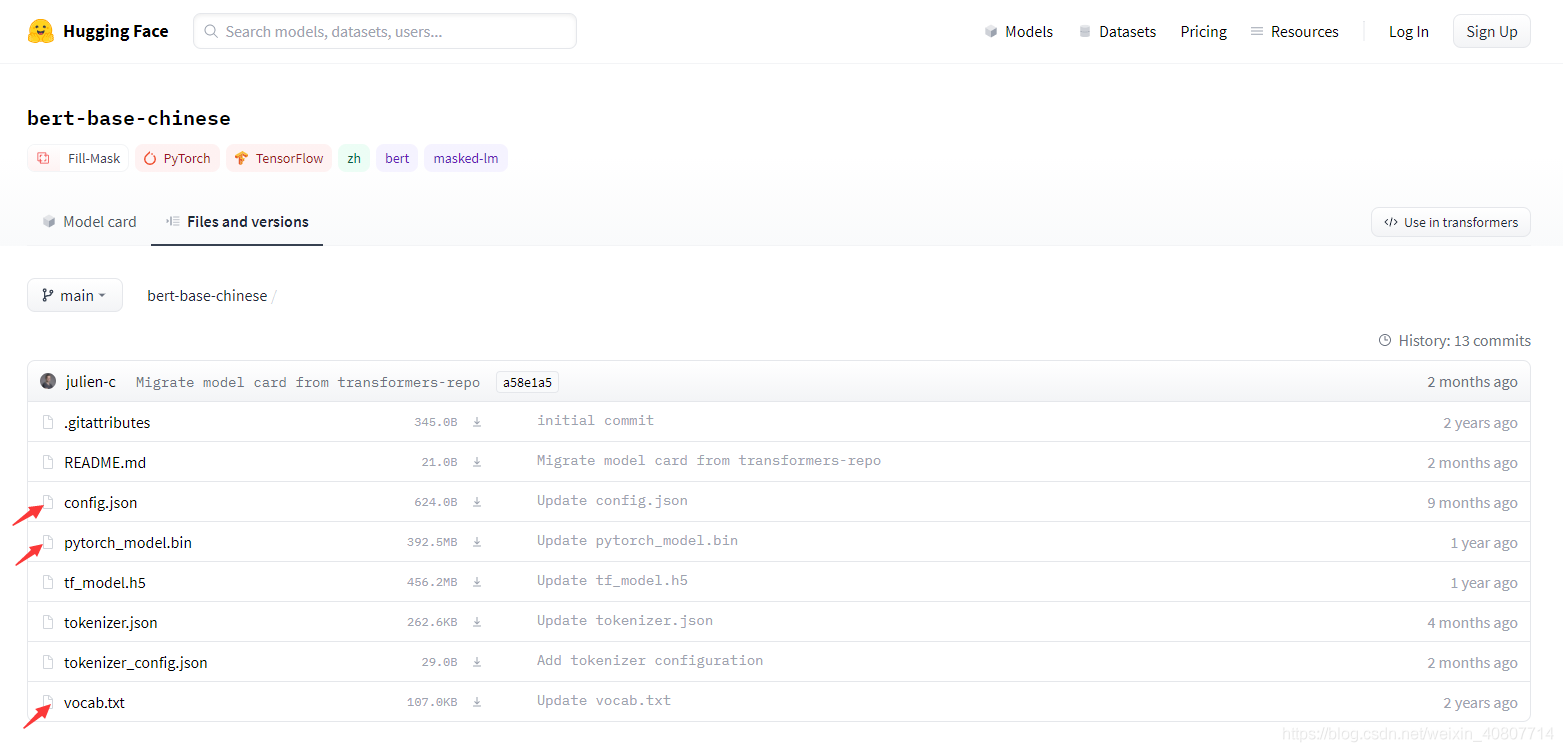Open commit hash a58e1a5
This screenshot has height=752, width=1563.
pyautogui.click(x=528, y=382)
